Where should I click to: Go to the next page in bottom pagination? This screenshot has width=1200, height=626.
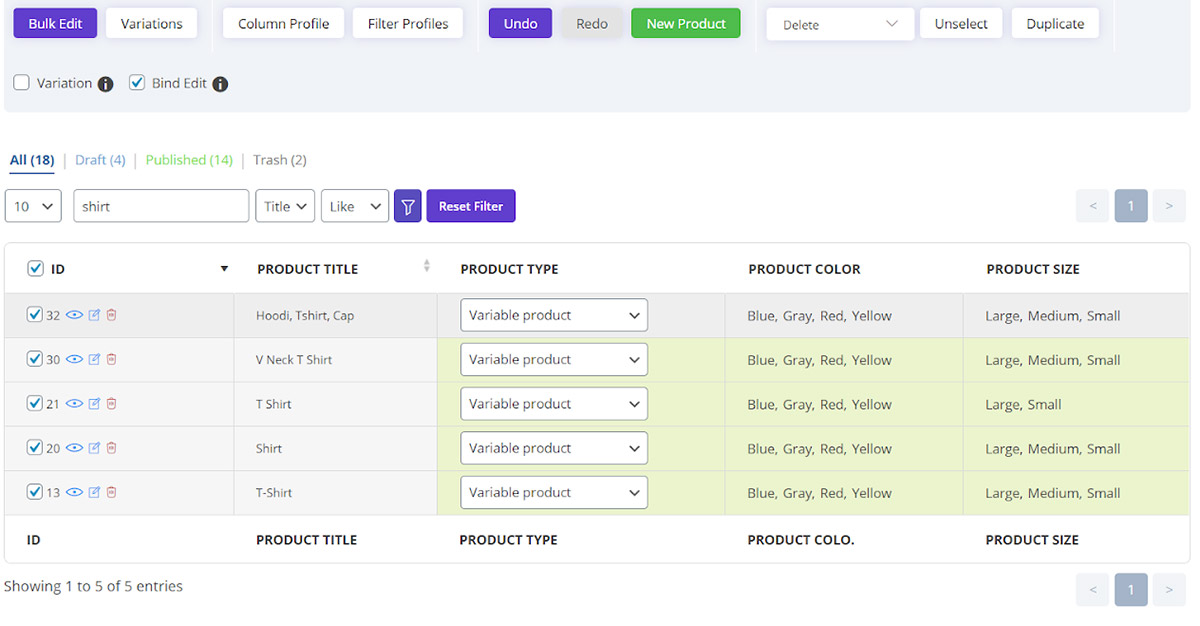point(1169,590)
